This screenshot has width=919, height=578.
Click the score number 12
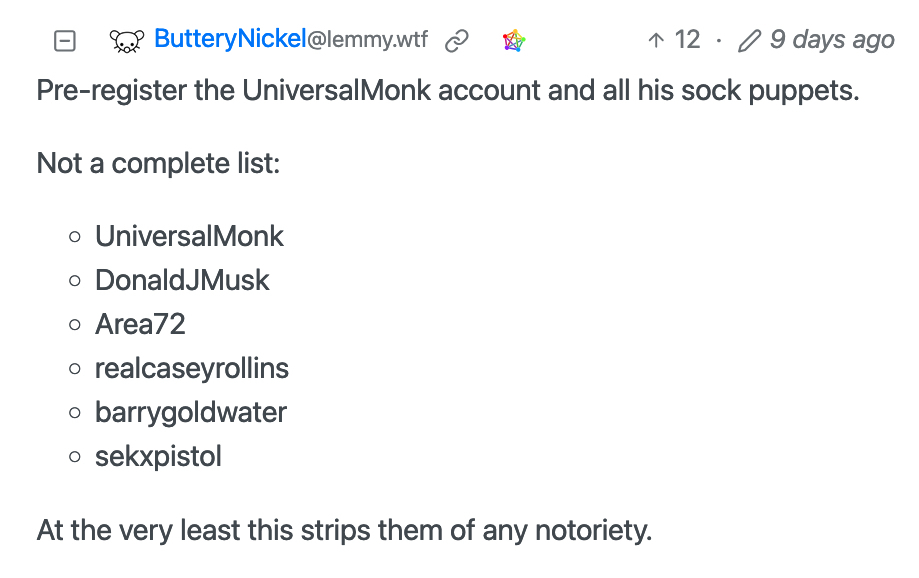(687, 40)
